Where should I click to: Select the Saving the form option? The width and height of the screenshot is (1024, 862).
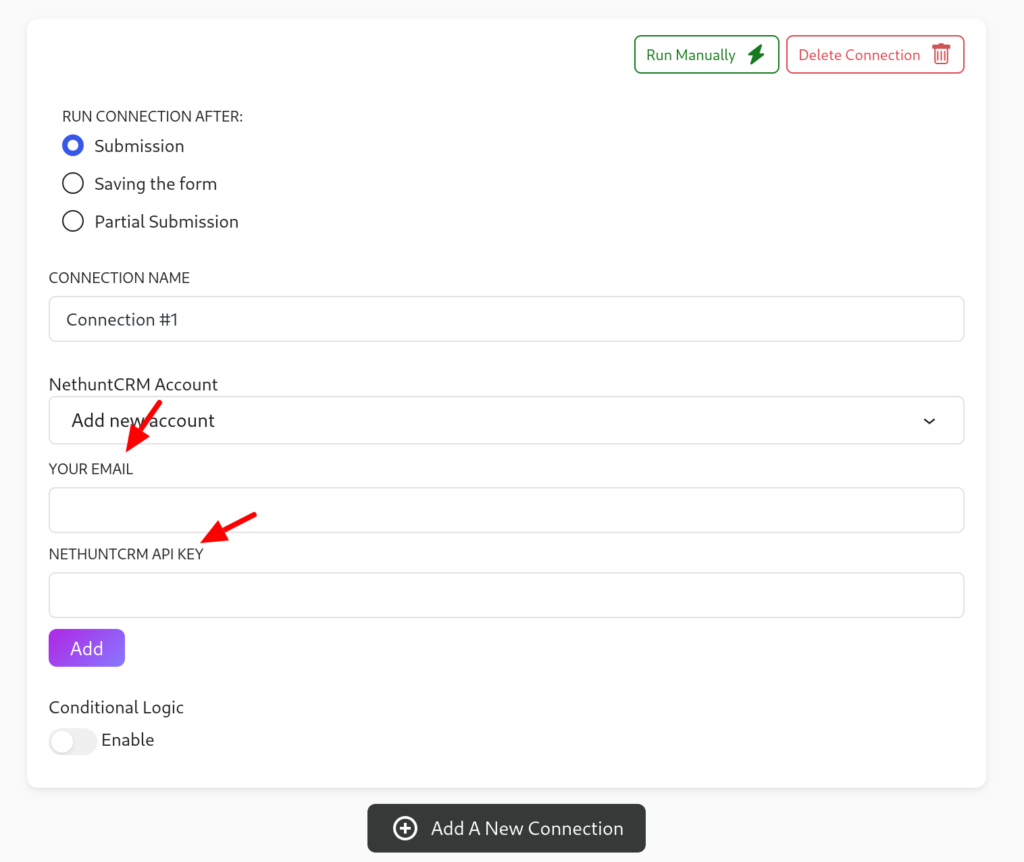pos(72,184)
